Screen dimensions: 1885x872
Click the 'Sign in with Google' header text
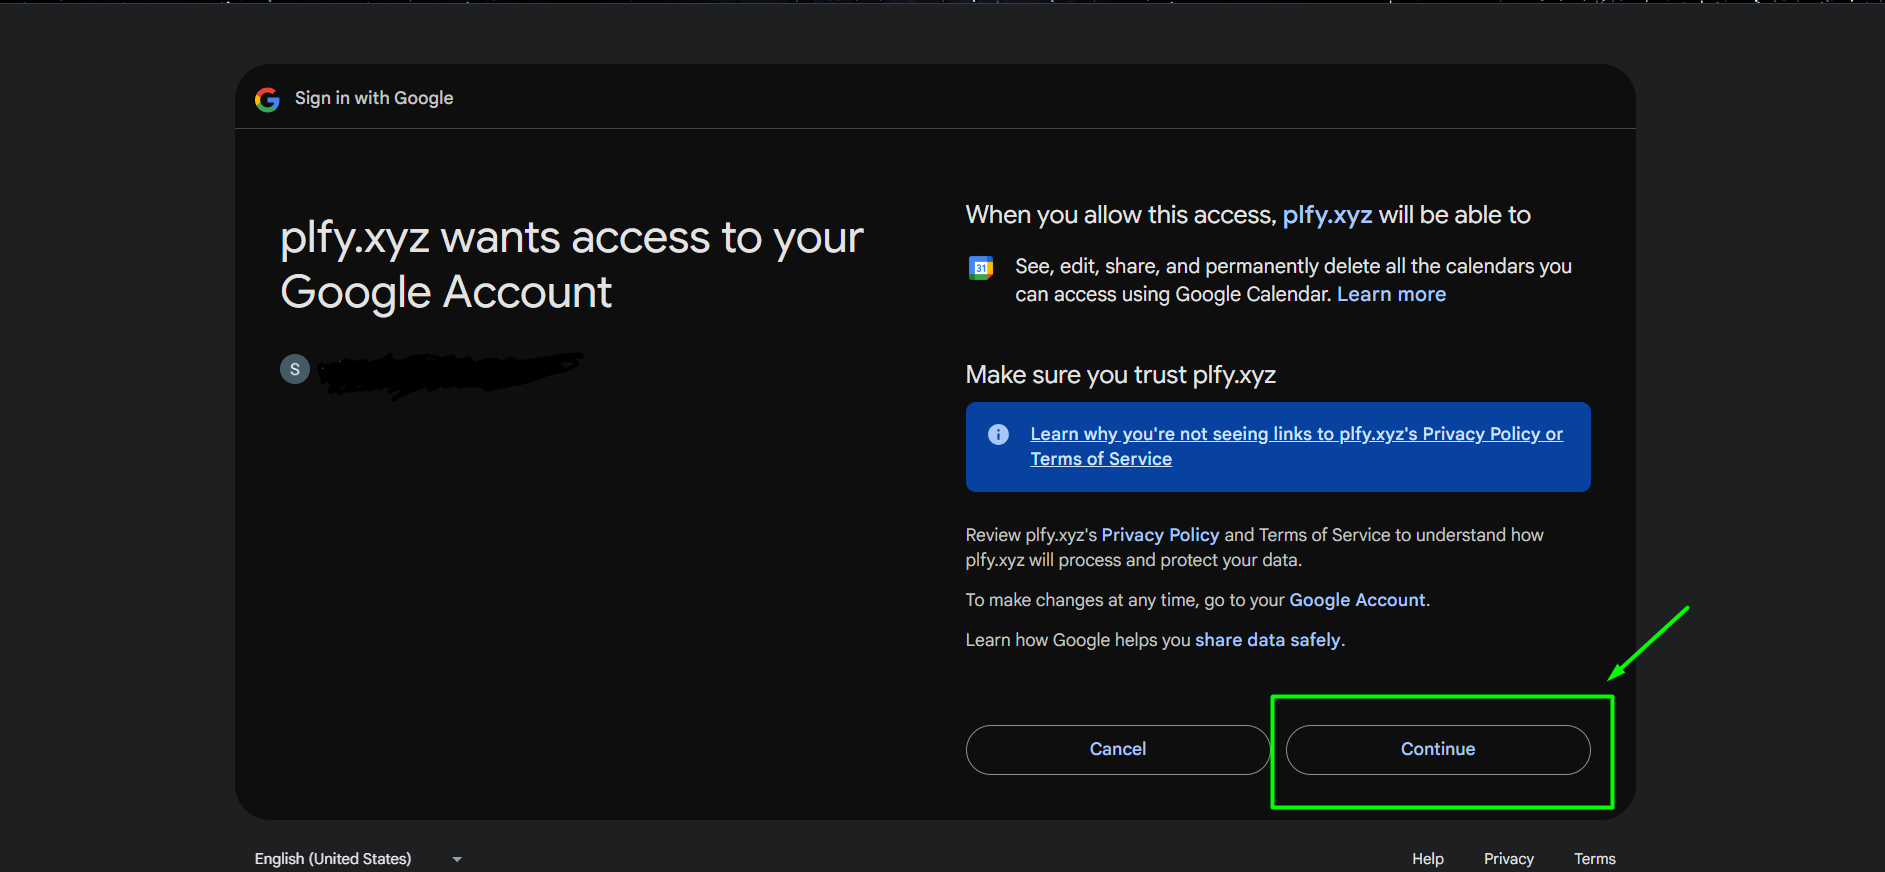coord(374,98)
